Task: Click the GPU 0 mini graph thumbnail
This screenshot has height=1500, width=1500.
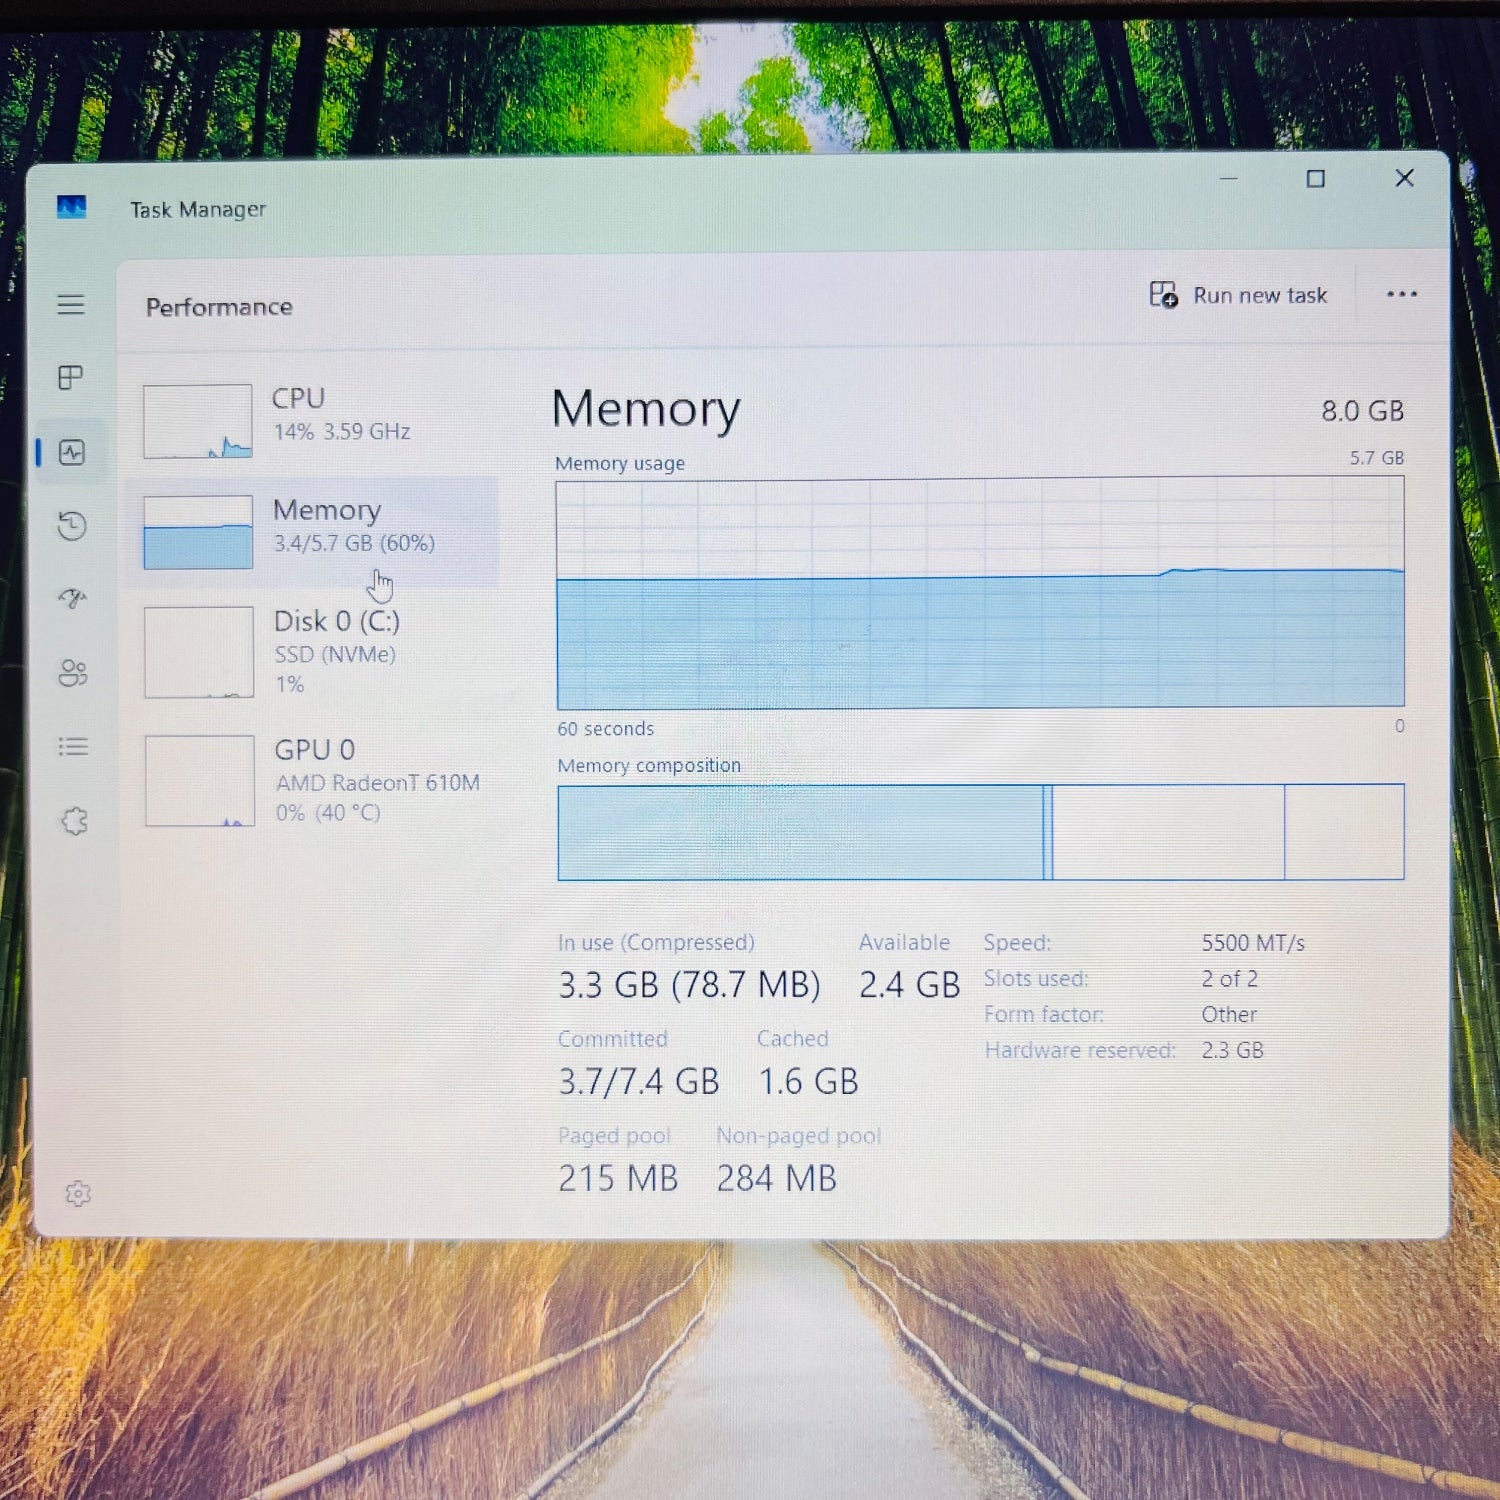Action: pyautogui.click(x=200, y=781)
